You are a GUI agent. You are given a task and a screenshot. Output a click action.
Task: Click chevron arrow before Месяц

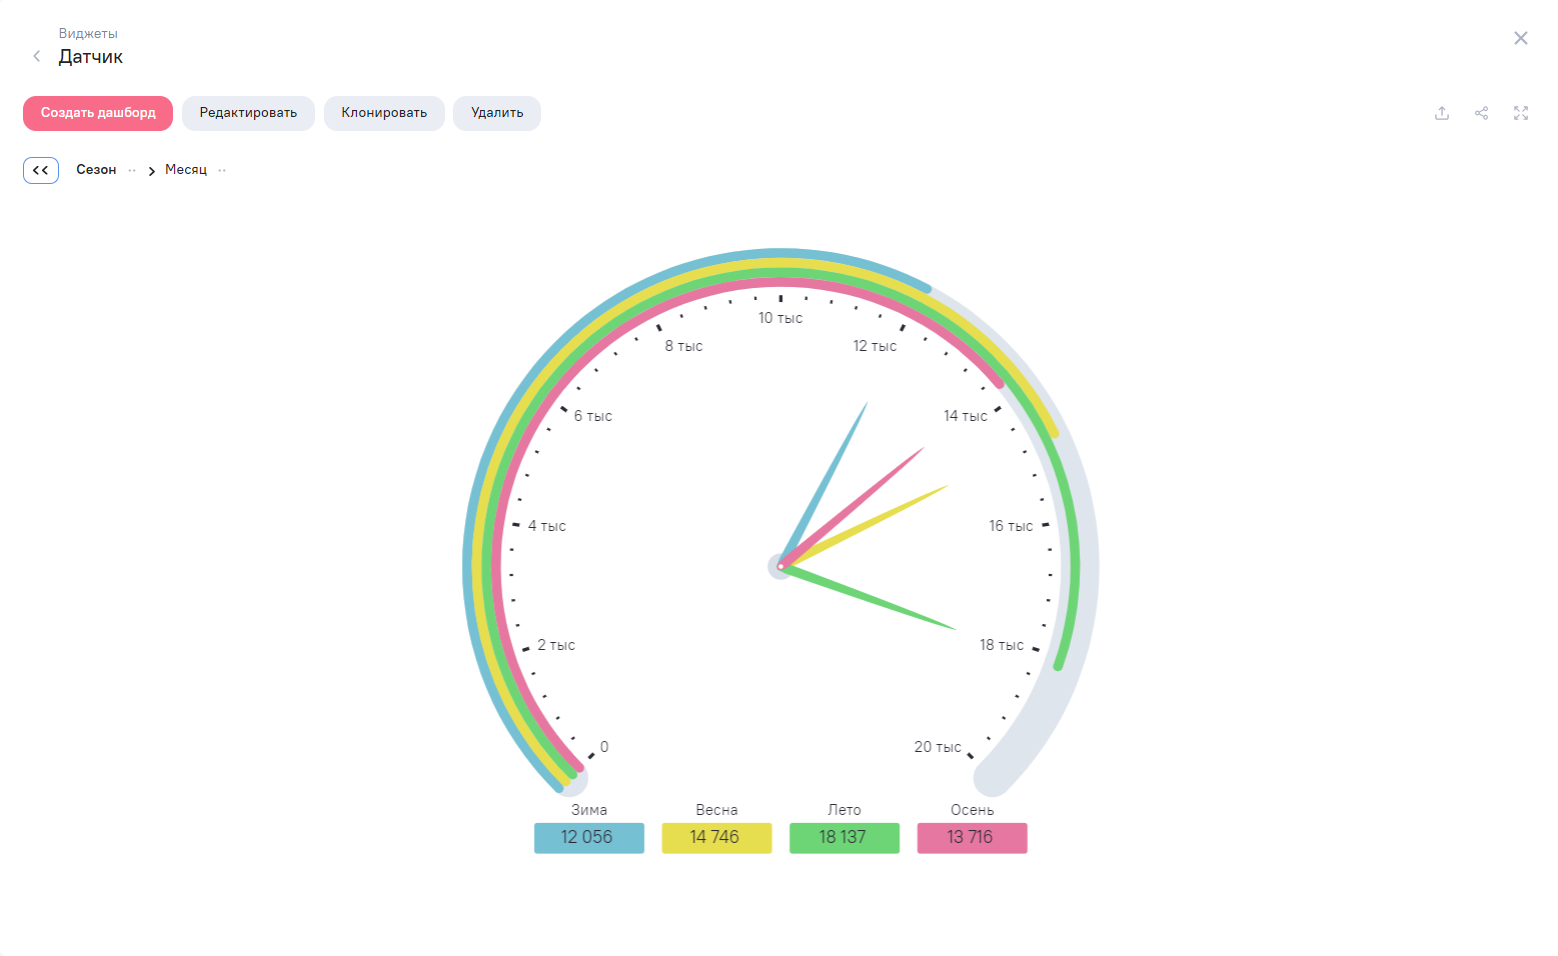click(x=152, y=171)
